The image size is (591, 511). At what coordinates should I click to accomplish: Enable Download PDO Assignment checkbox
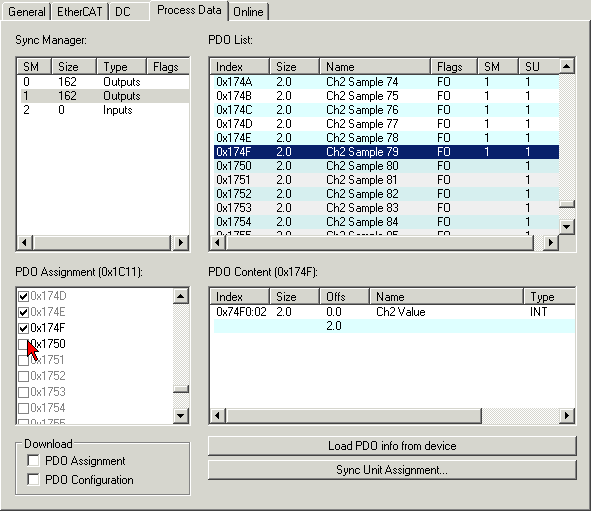tap(33, 461)
